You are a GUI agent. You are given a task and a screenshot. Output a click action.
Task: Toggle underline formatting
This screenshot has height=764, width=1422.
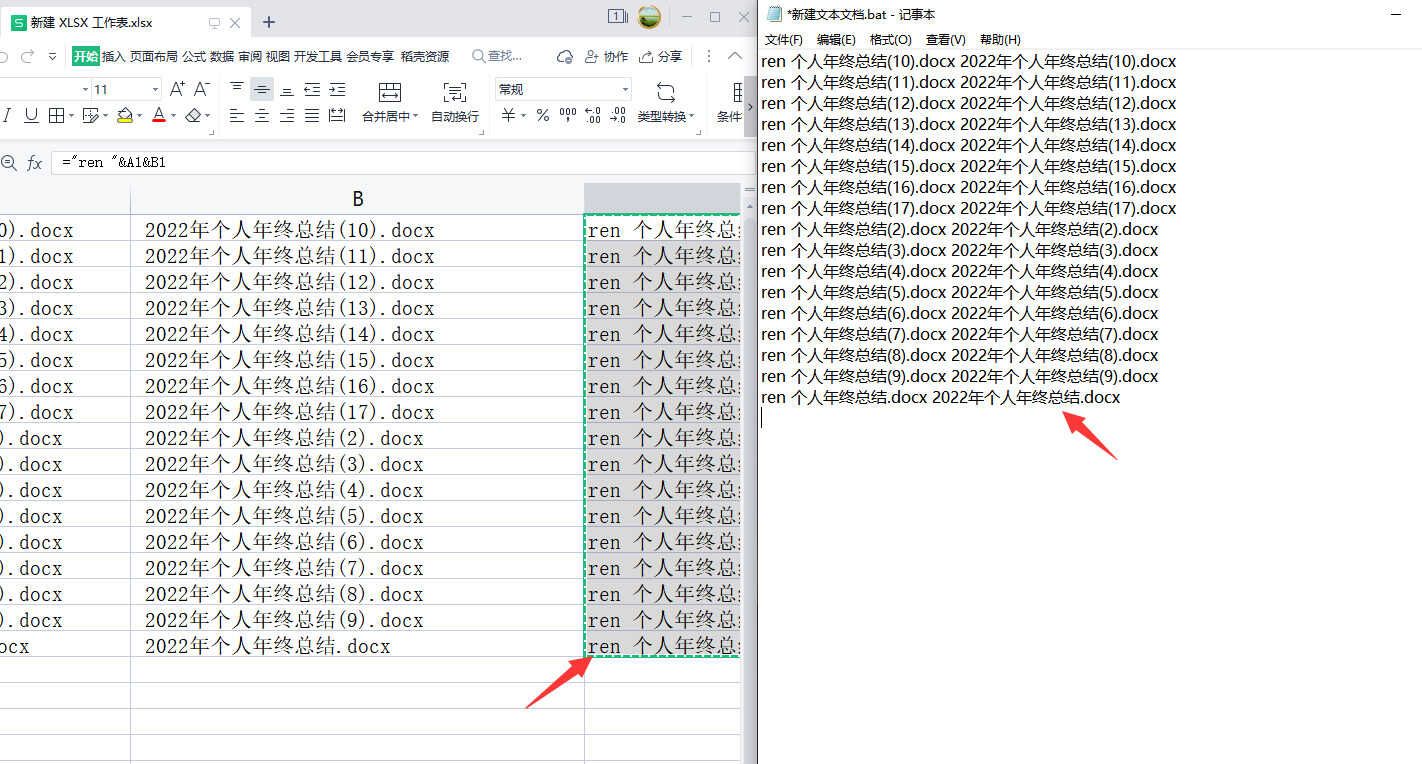(31, 116)
